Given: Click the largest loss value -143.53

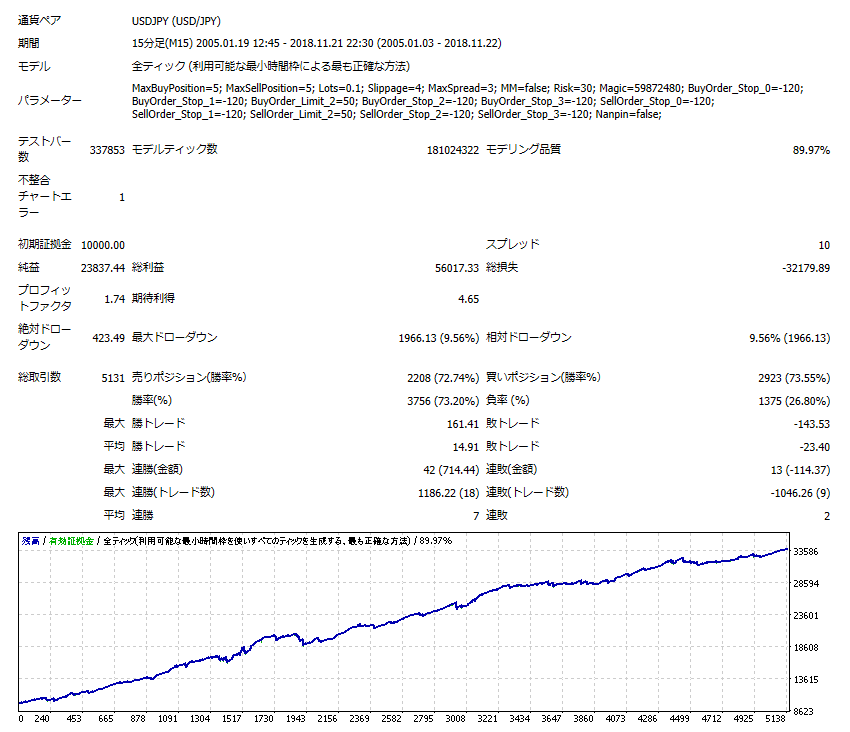Looking at the screenshot, I should click(812, 424).
